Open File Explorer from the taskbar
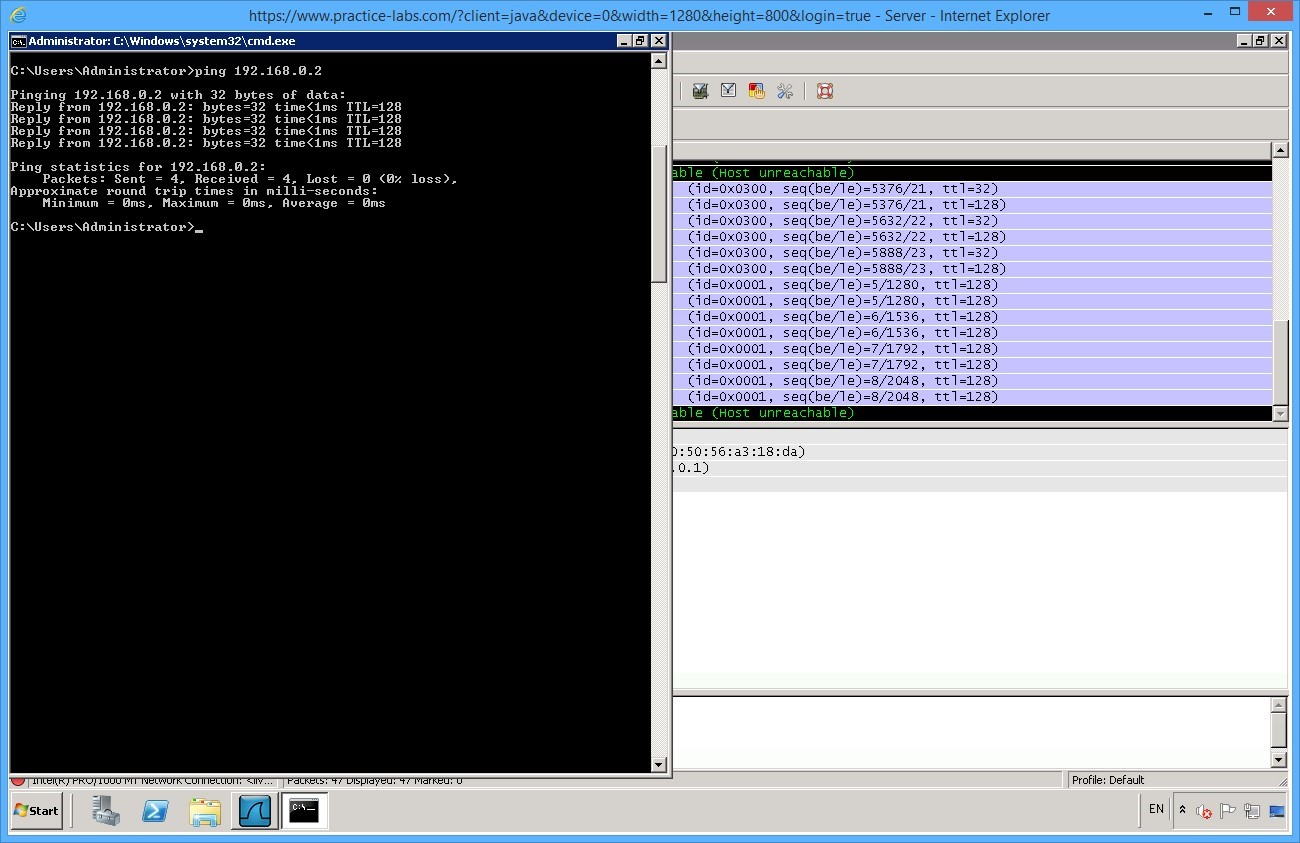Screen dimensions: 1300x843 (x=205, y=811)
